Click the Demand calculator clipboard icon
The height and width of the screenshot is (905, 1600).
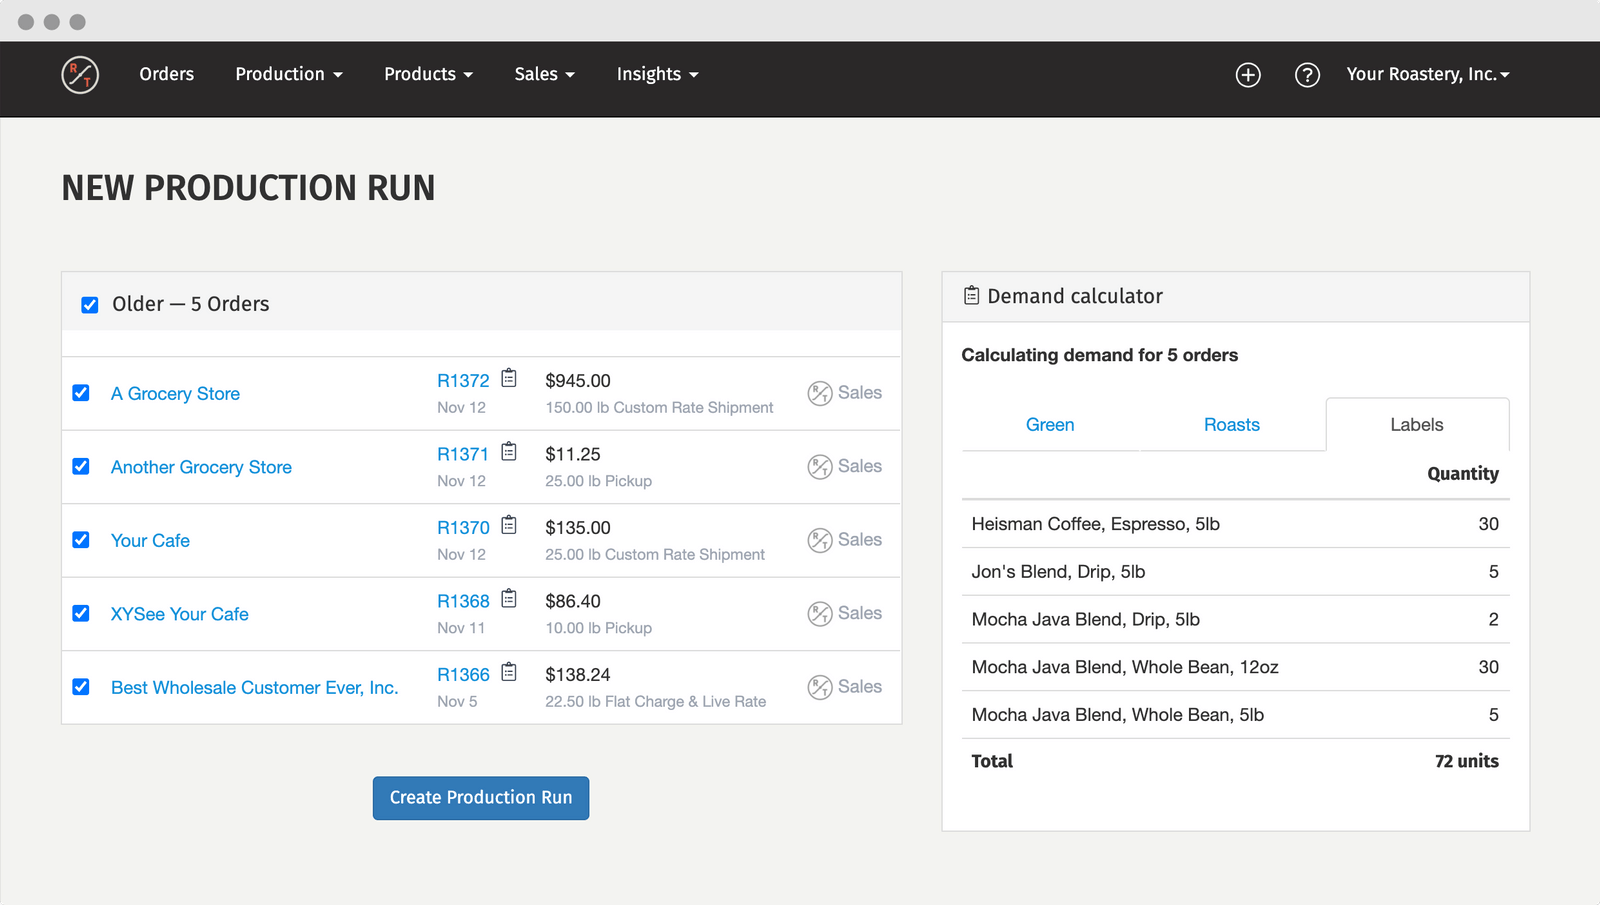971,295
